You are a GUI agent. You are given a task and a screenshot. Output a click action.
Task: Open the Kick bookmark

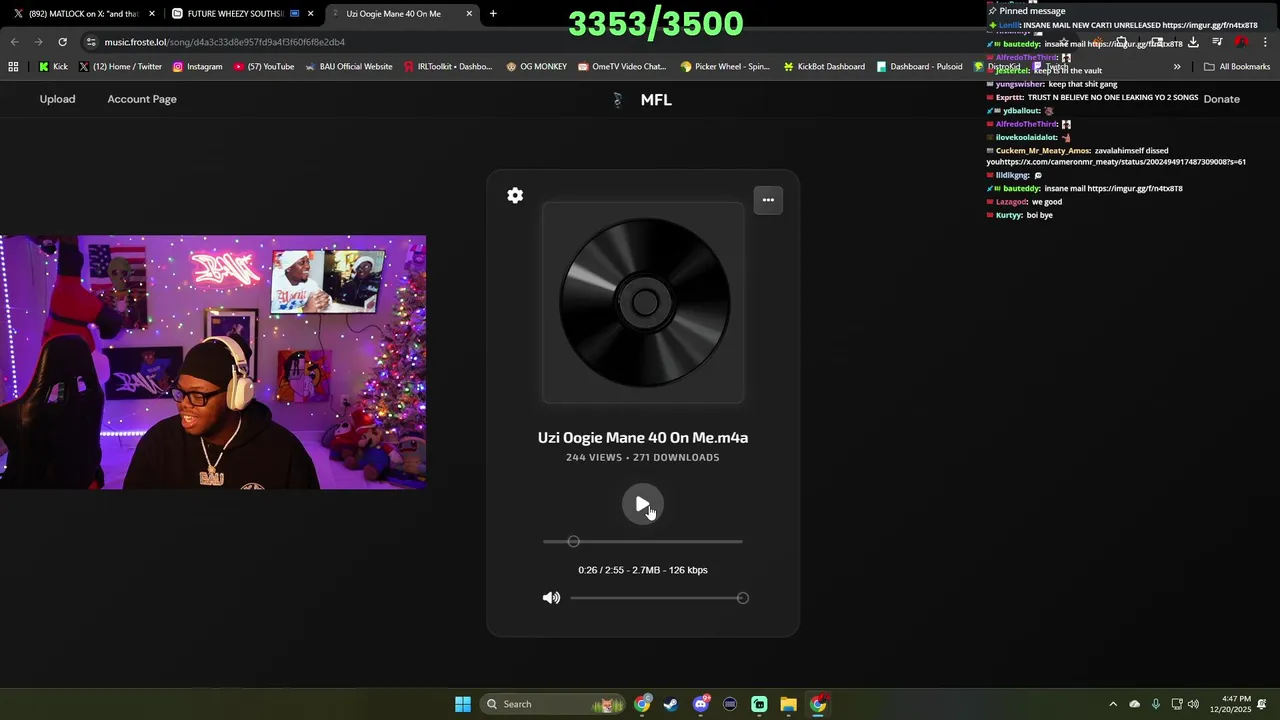click(53, 67)
